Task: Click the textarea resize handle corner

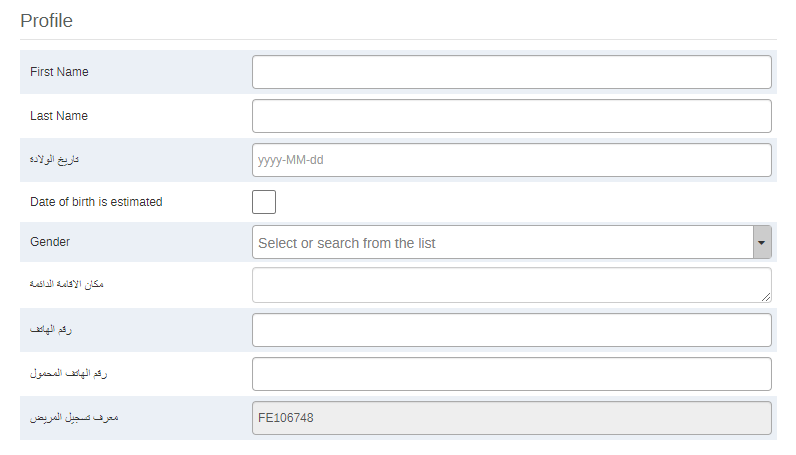Action: [x=766, y=297]
